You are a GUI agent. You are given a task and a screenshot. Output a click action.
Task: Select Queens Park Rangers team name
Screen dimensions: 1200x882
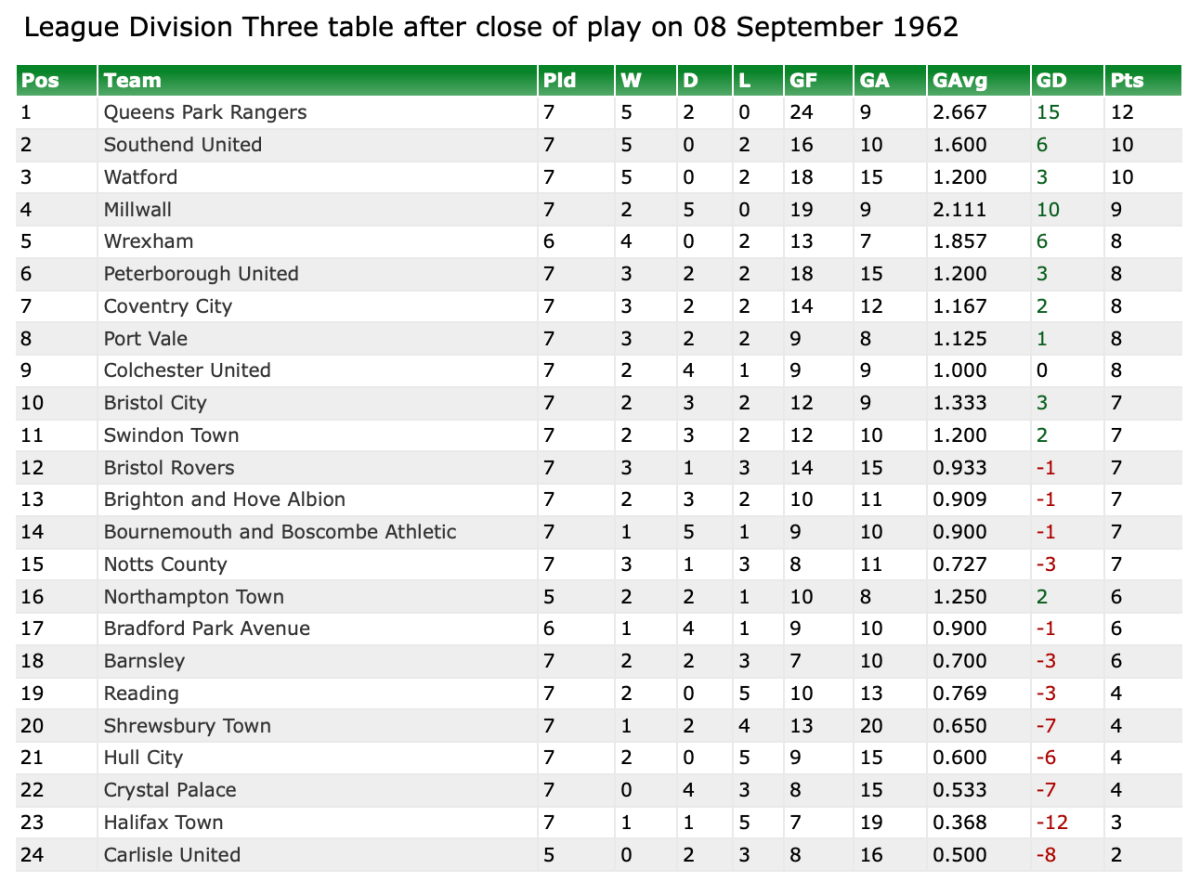coord(205,112)
